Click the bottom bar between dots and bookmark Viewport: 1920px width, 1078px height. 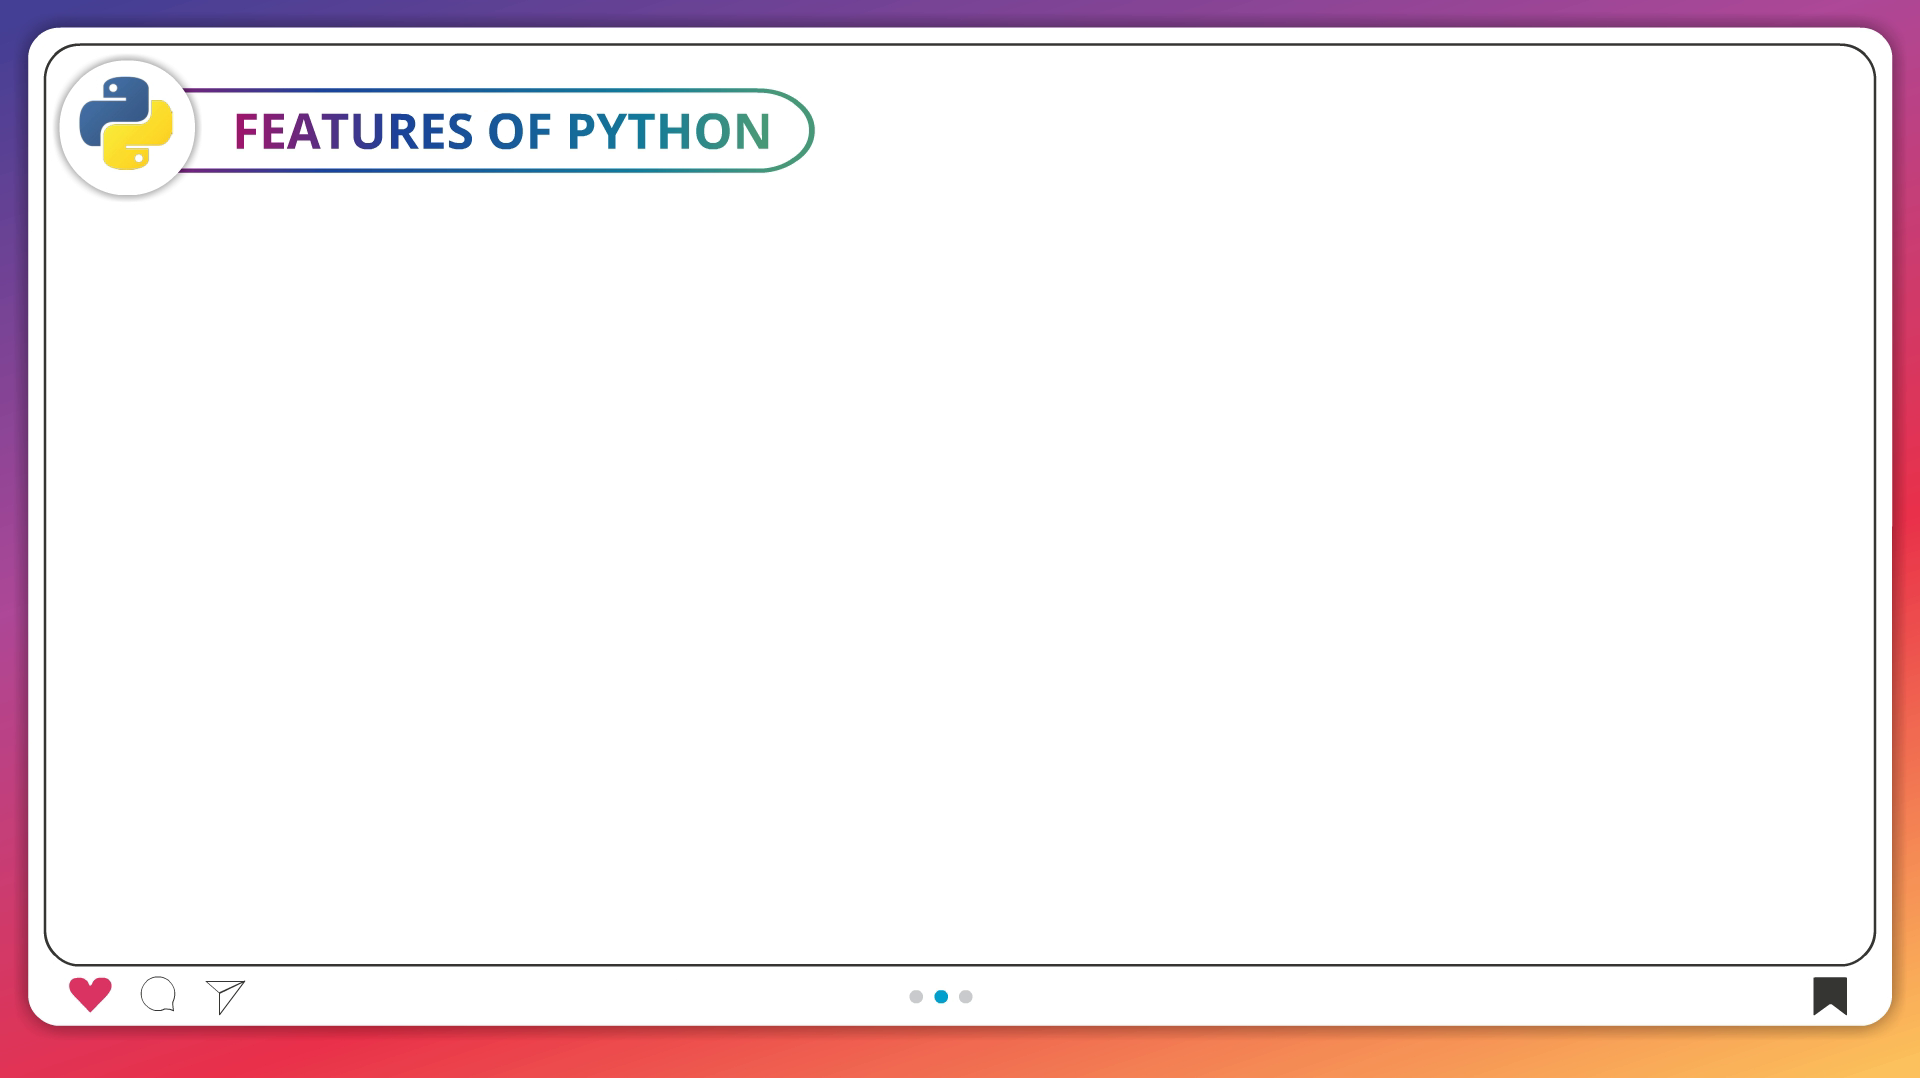pos(1400,996)
